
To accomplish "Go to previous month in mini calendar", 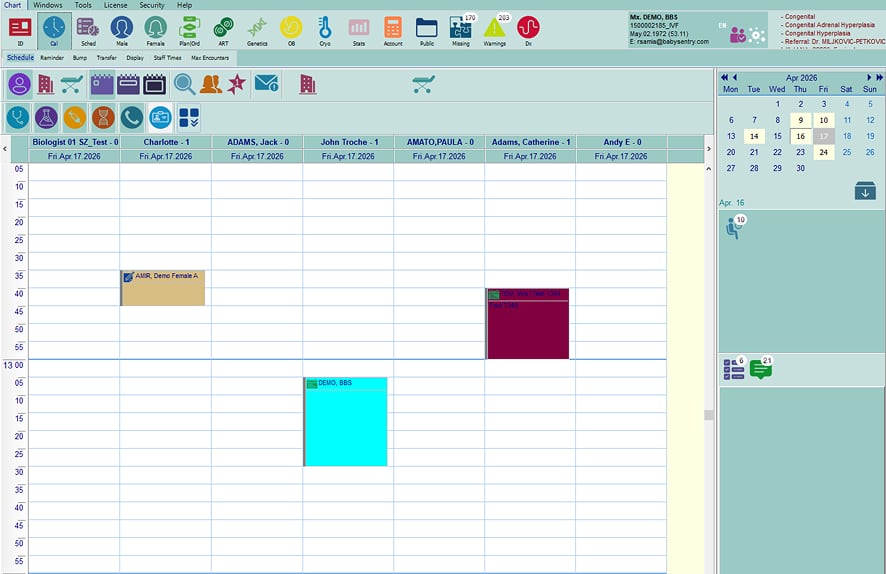I will (735, 77).
